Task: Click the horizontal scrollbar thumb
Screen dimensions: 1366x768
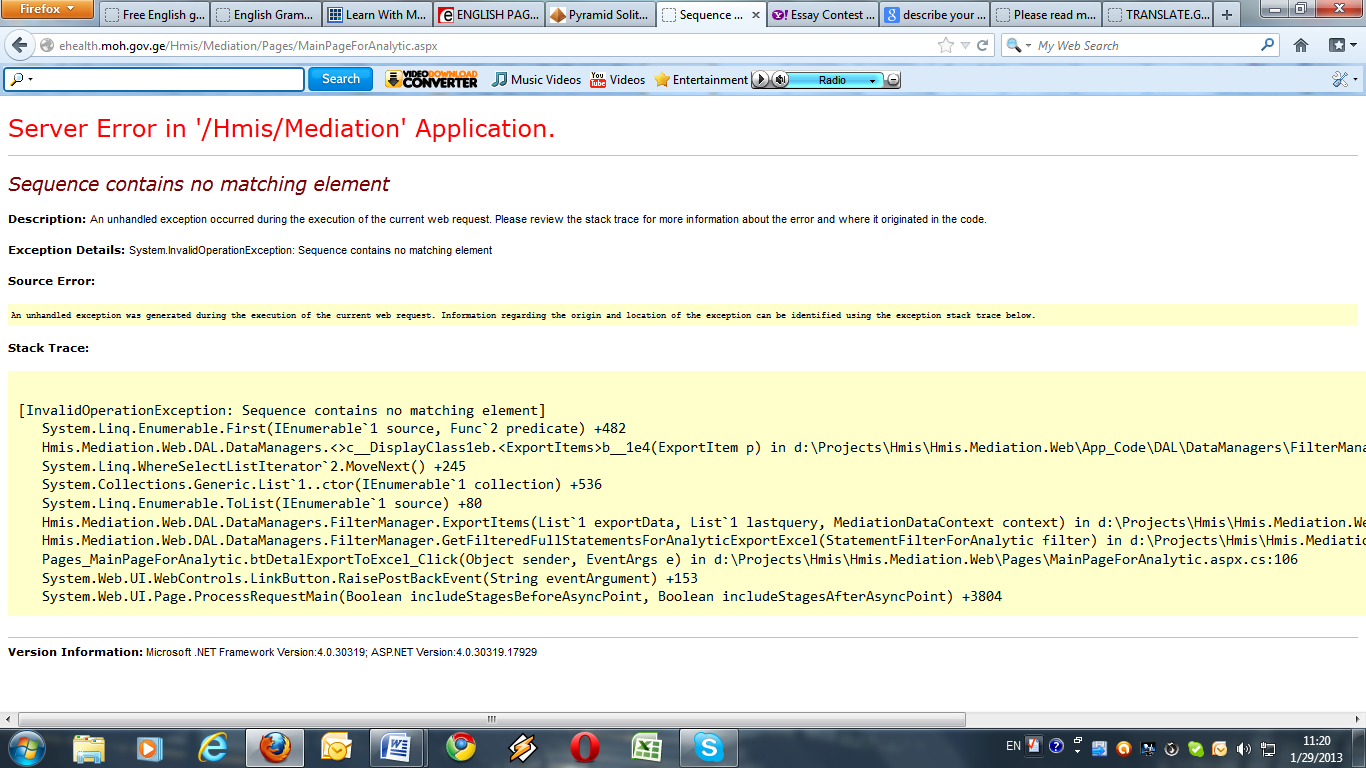Action: click(x=491, y=719)
